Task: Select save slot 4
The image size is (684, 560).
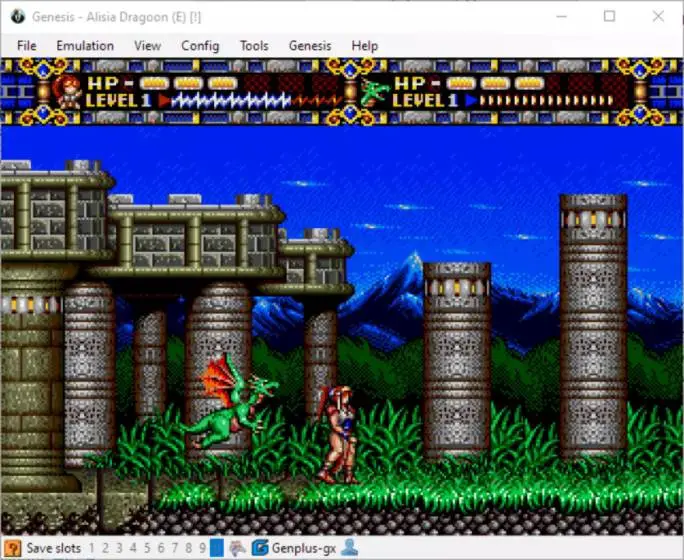Action: [133, 548]
